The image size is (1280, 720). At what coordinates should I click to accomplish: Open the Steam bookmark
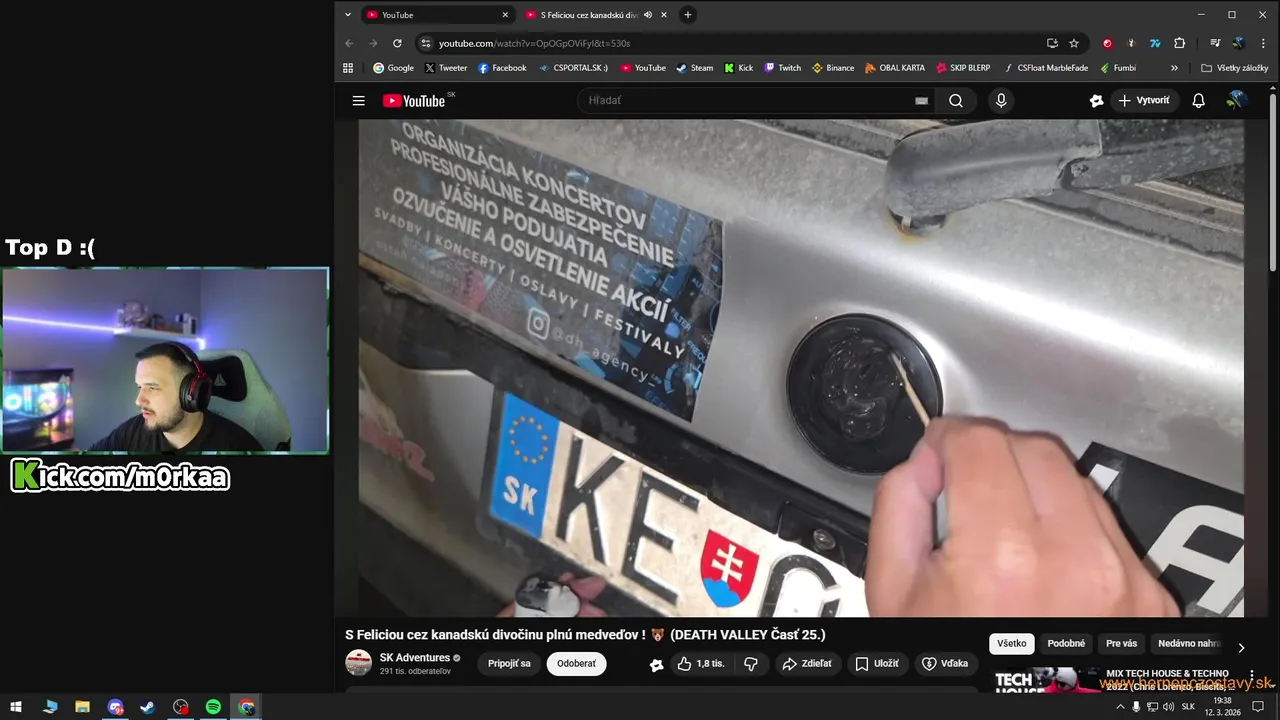(x=694, y=68)
